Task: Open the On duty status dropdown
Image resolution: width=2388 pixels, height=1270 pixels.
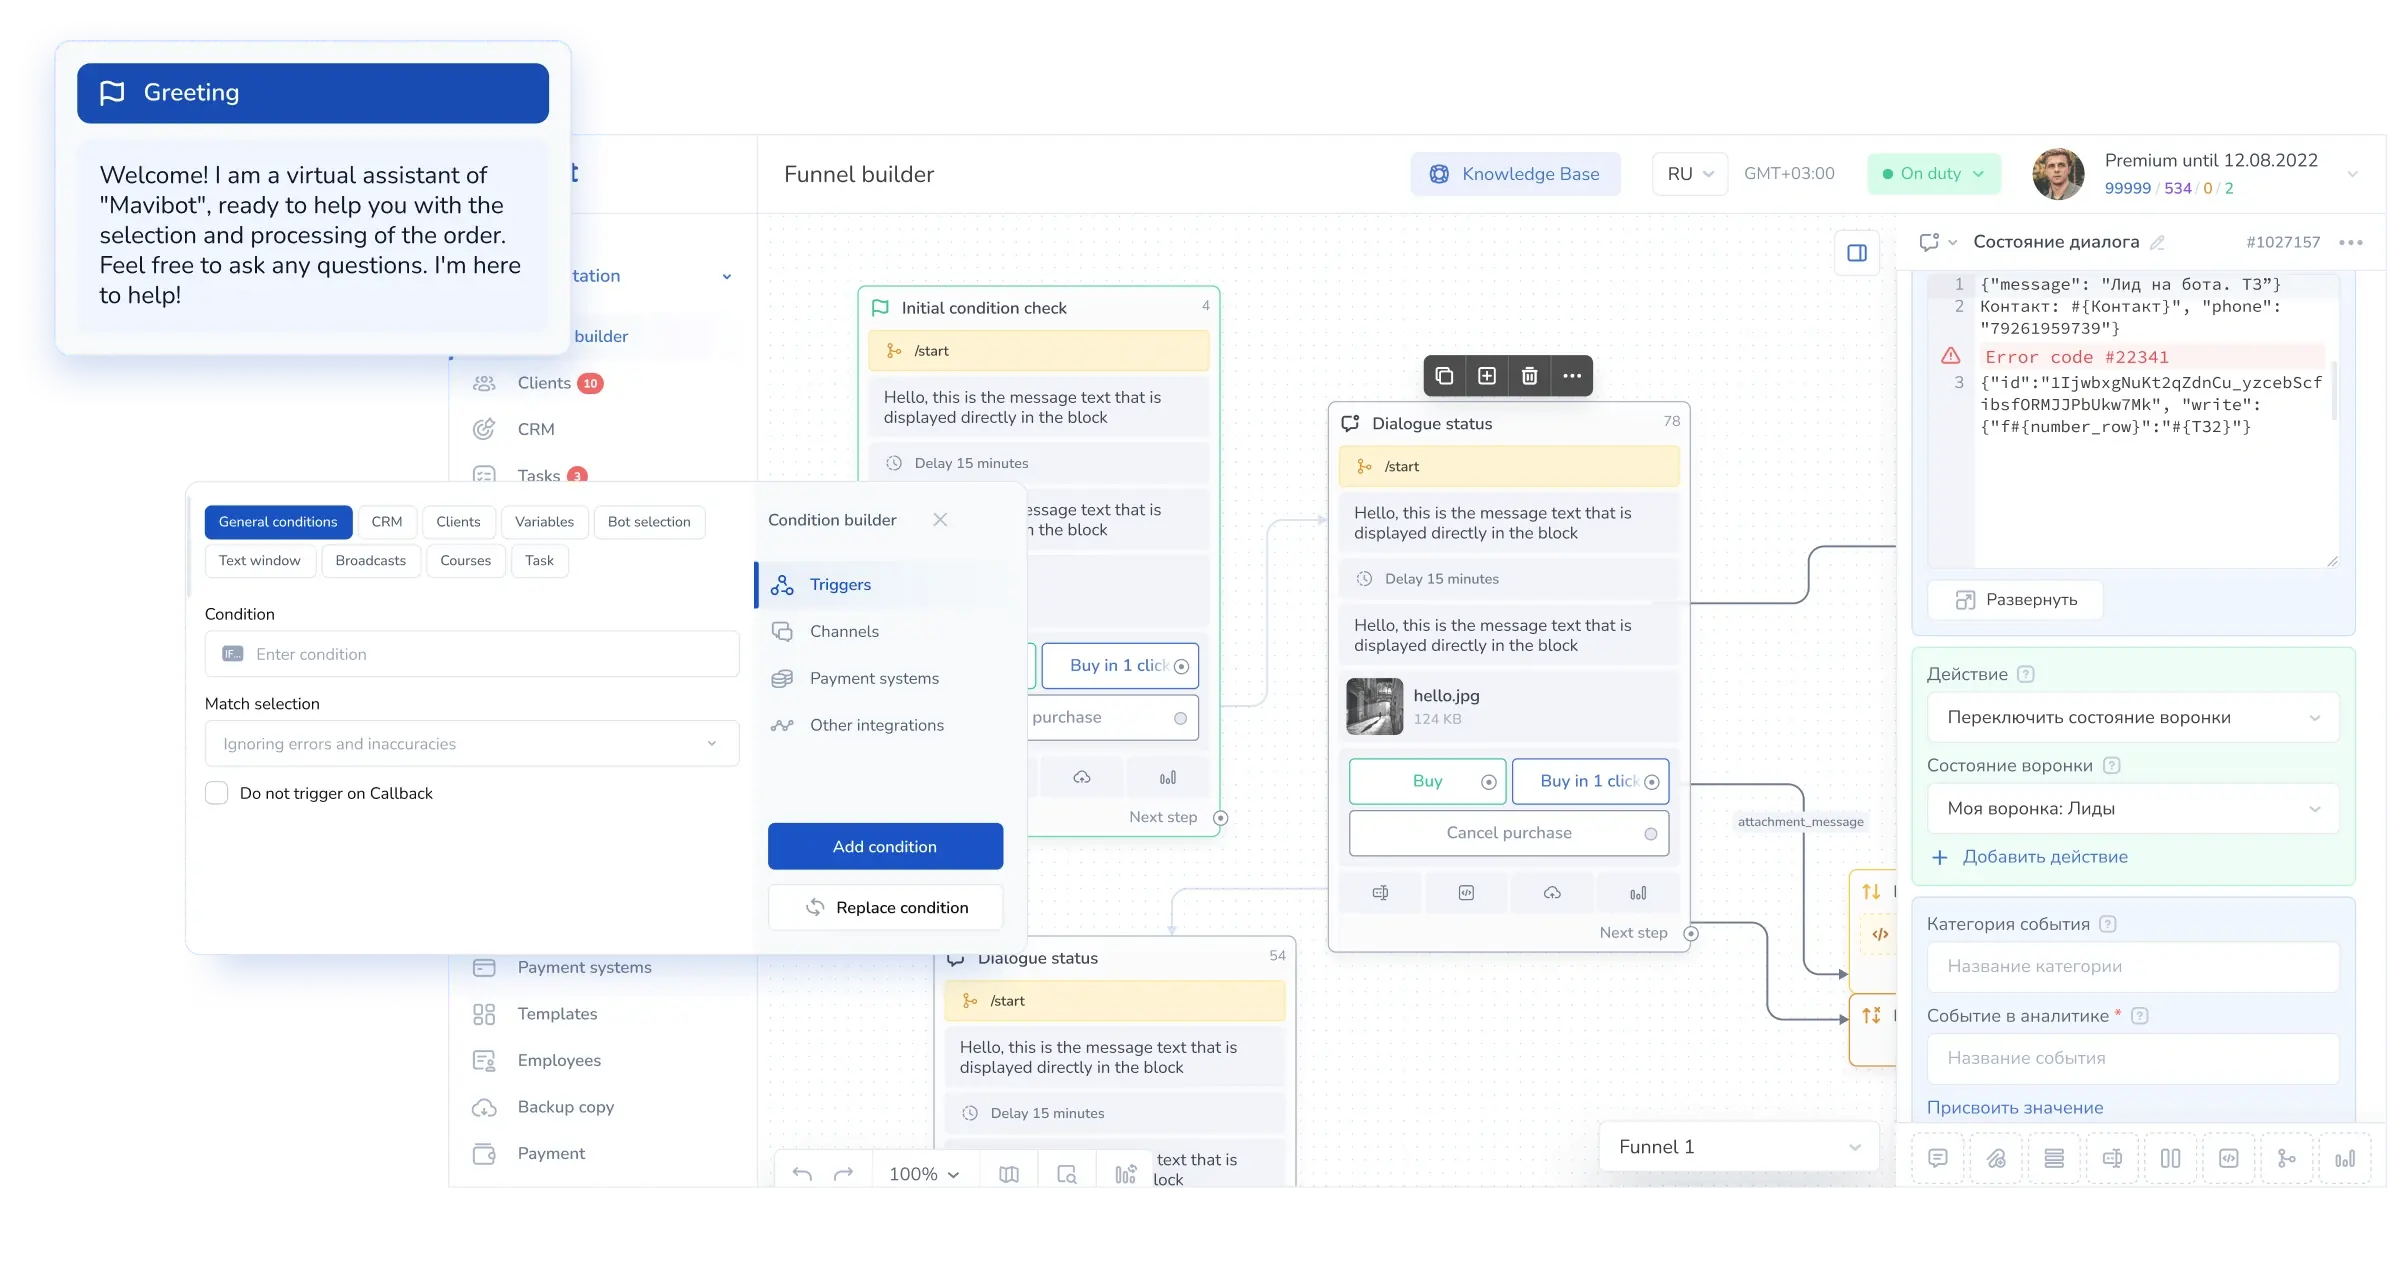Action: 1934,174
